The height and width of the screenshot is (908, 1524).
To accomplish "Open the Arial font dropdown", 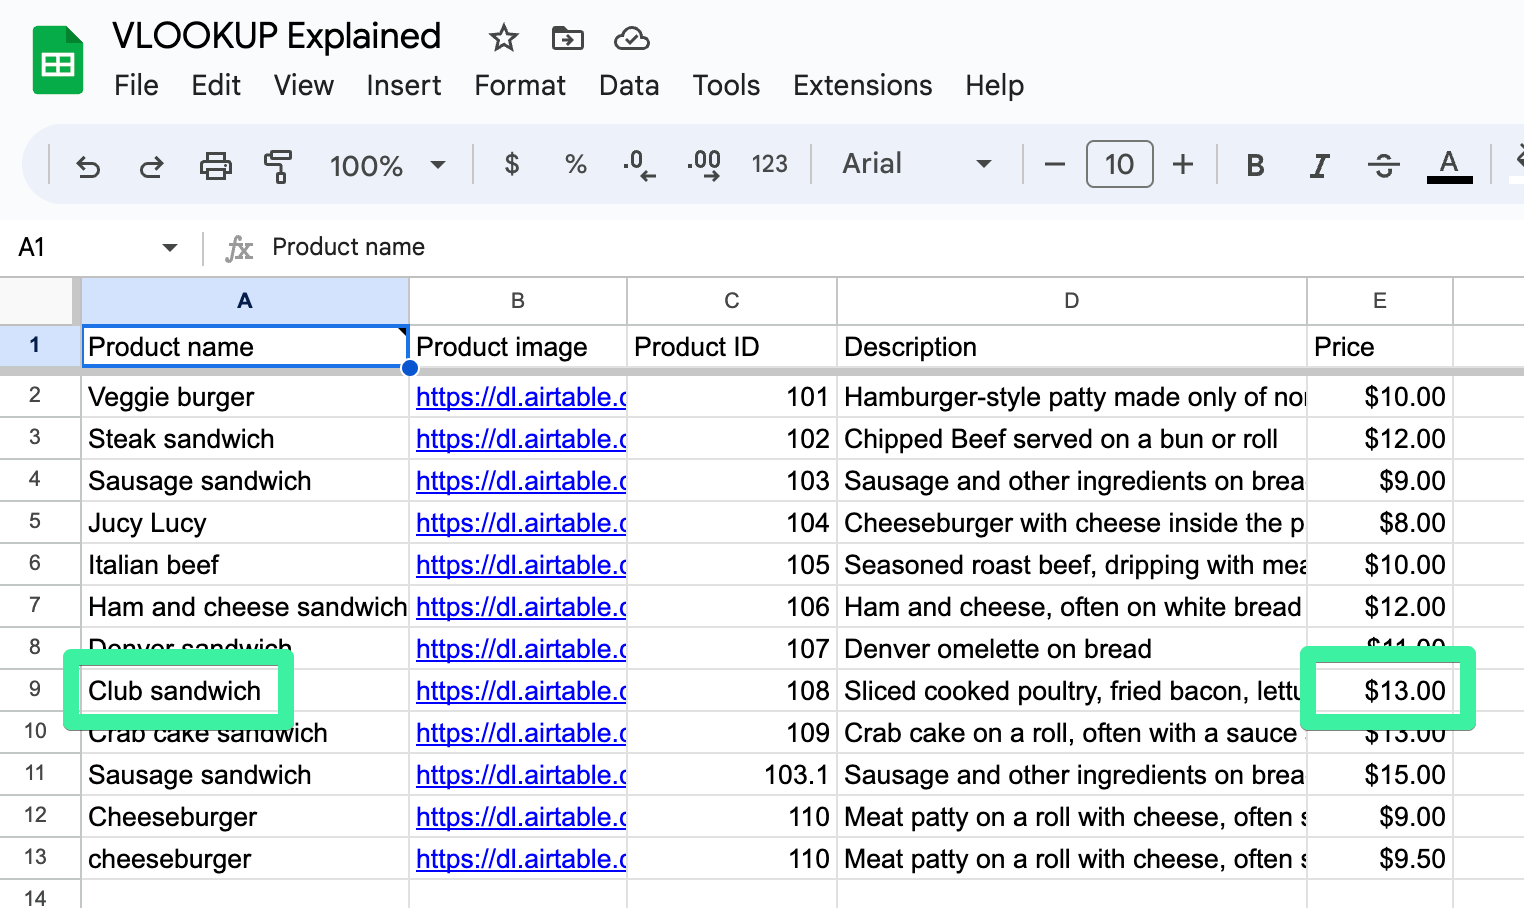I will tap(916, 163).
